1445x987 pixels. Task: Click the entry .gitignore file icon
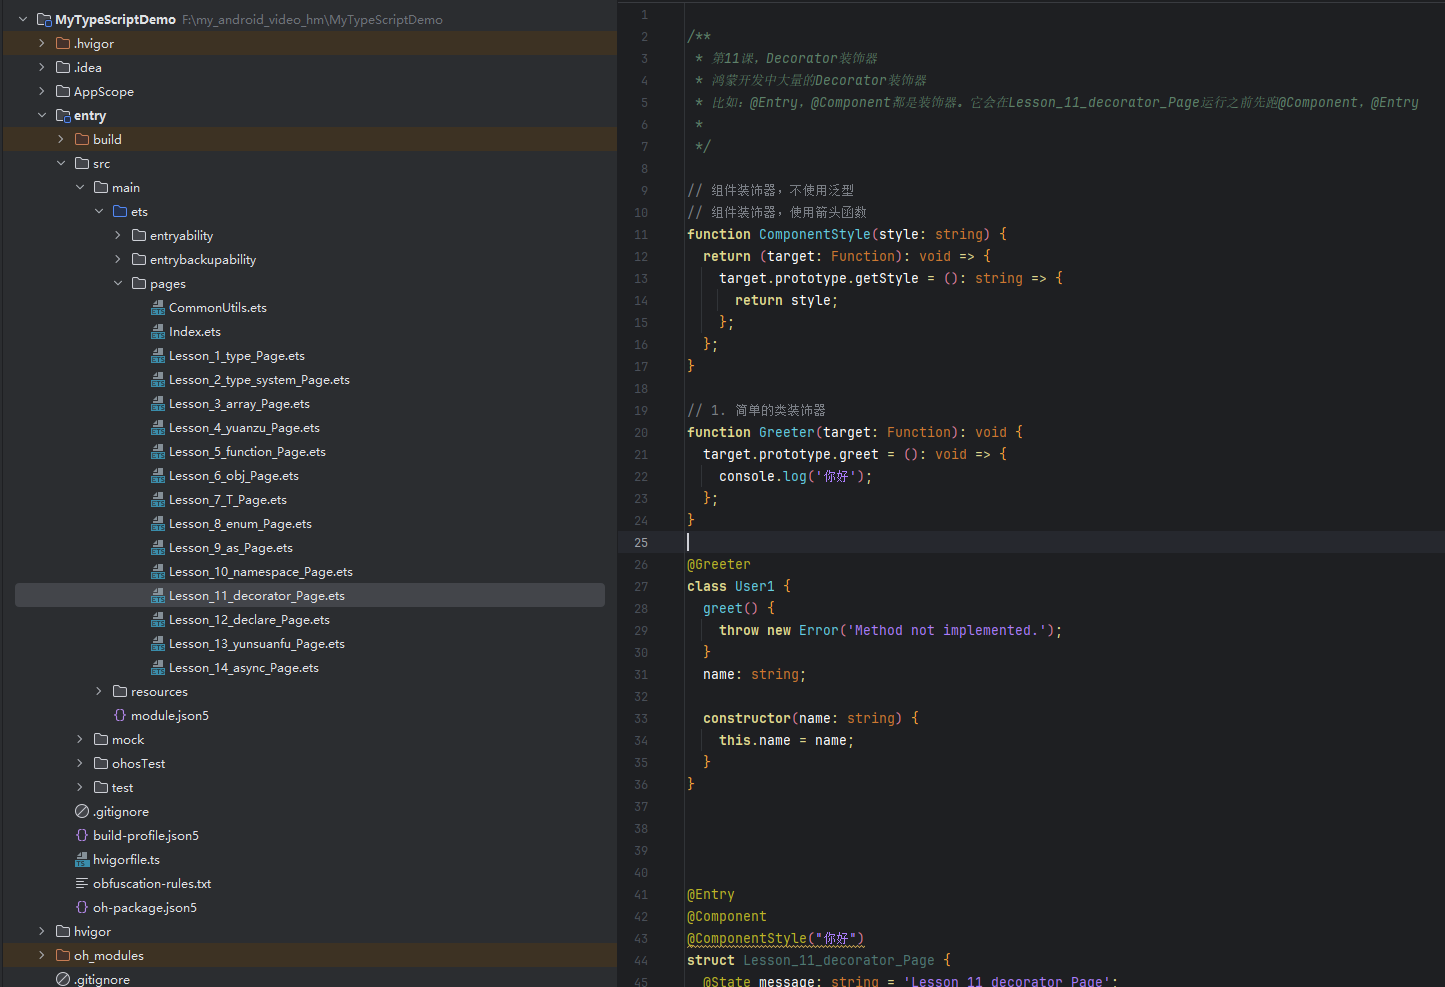(x=82, y=811)
